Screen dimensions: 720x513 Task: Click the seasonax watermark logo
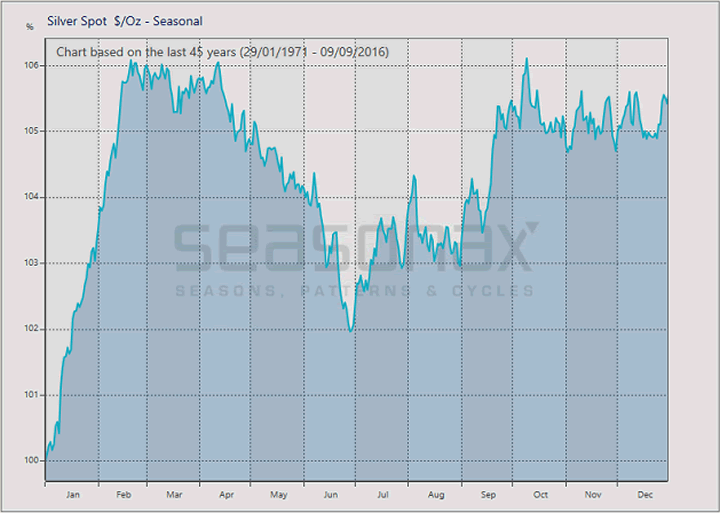[x=357, y=247]
